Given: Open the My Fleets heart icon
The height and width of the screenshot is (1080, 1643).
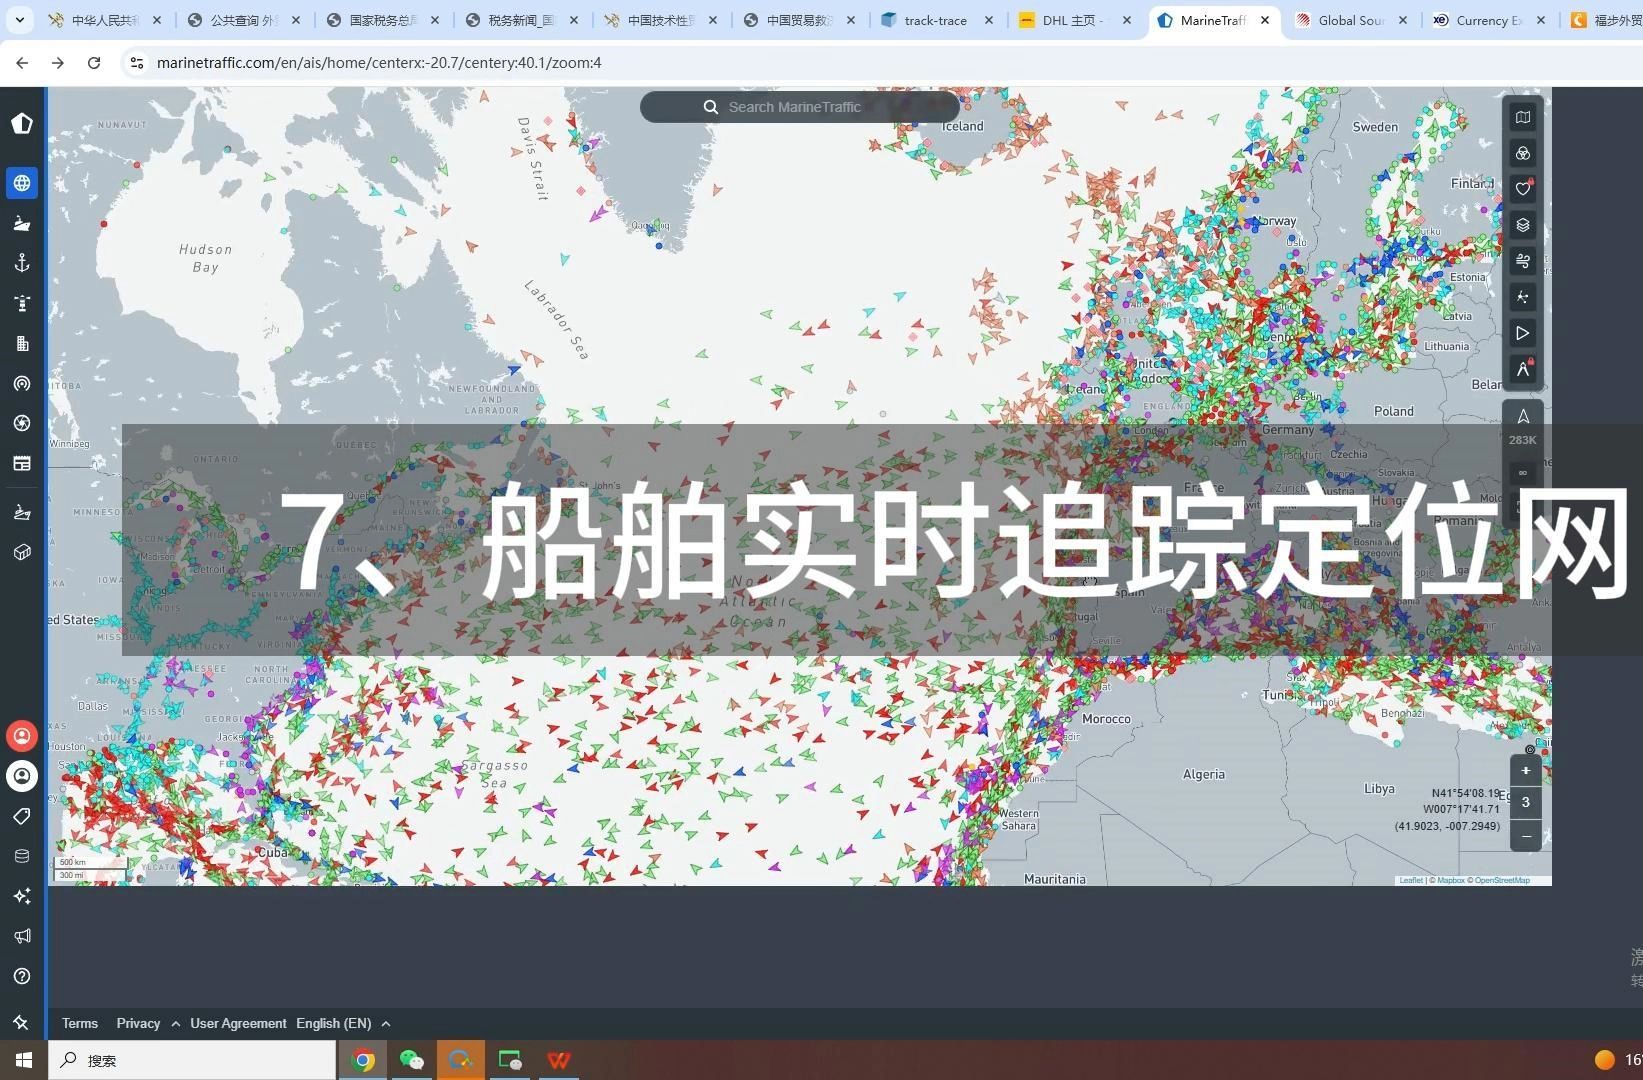Looking at the screenshot, I should pos(1523,189).
